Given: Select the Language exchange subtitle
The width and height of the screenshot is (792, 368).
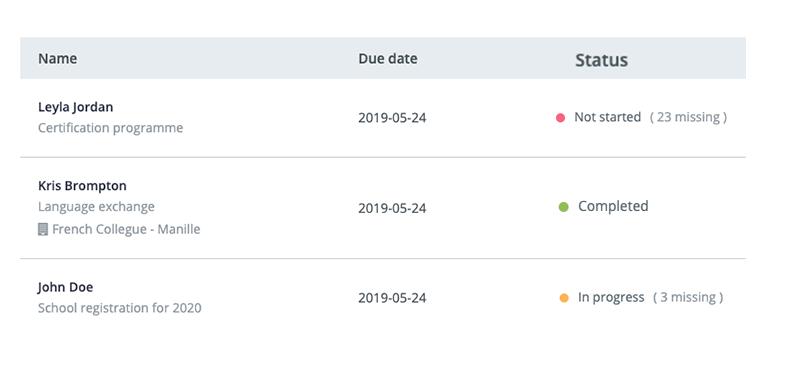Looking at the screenshot, I should coord(96,206).
